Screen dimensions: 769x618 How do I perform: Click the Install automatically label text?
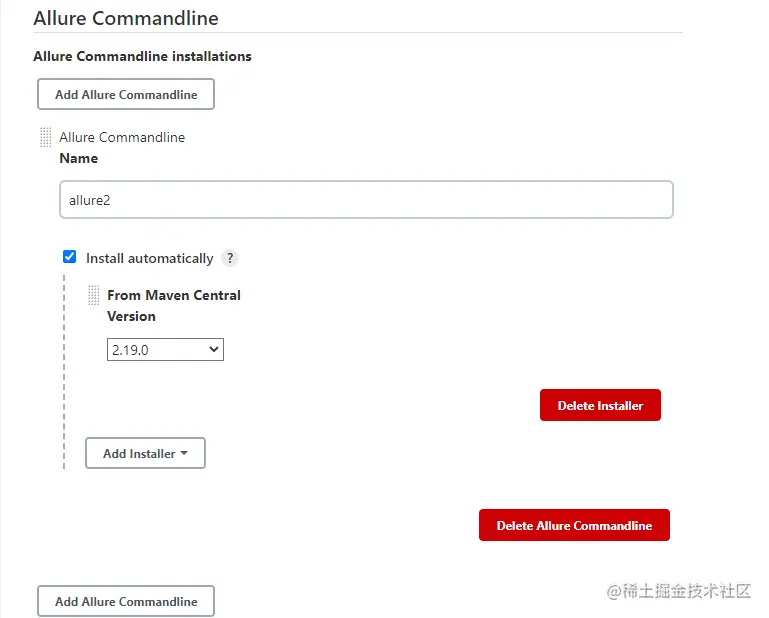(149, 258)
